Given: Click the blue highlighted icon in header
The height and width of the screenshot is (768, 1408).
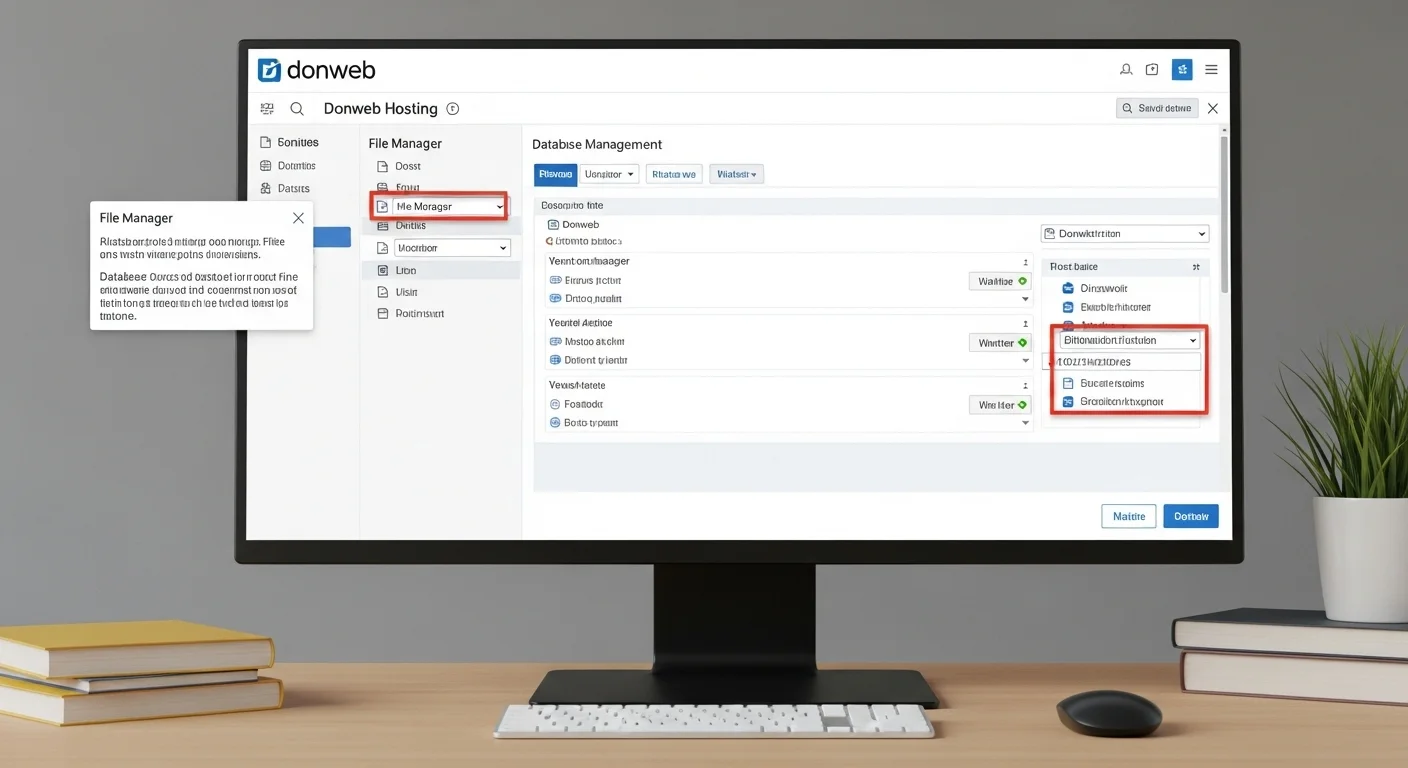Looking at the screenshot, I should [x=1182, y=70].
